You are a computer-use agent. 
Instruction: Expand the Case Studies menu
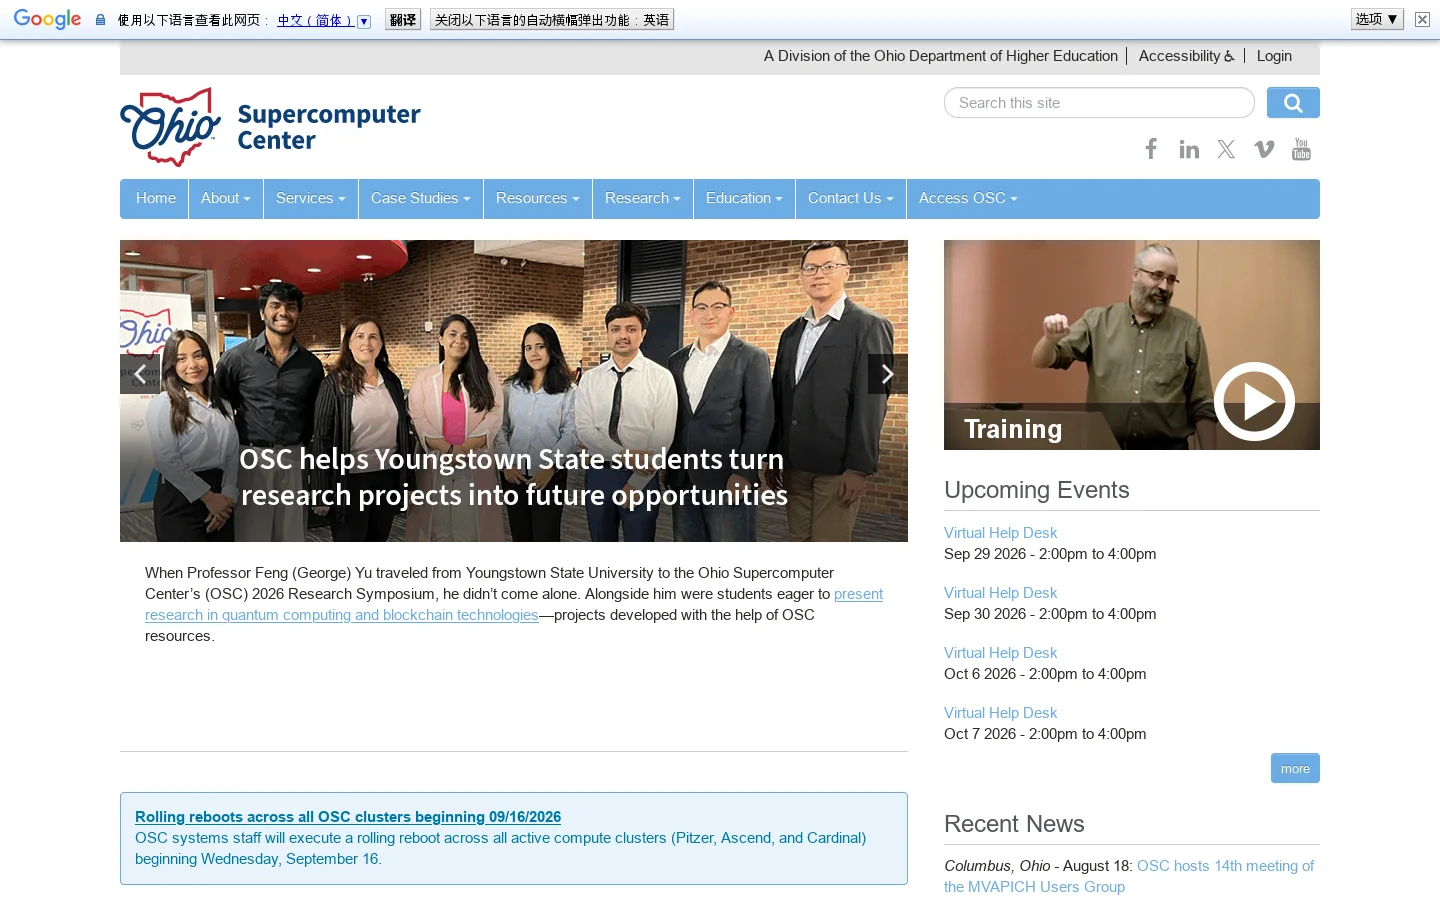click(x=421, y=198)
